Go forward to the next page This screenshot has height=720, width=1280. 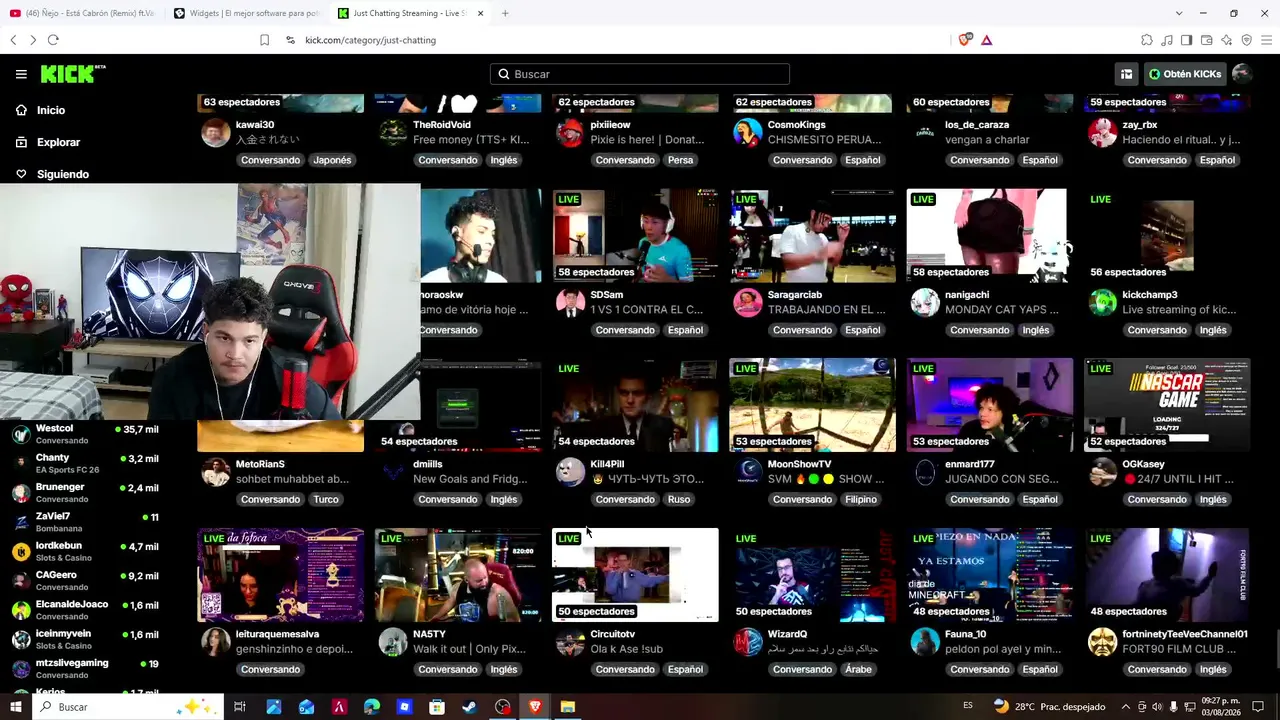click(33, 40)
